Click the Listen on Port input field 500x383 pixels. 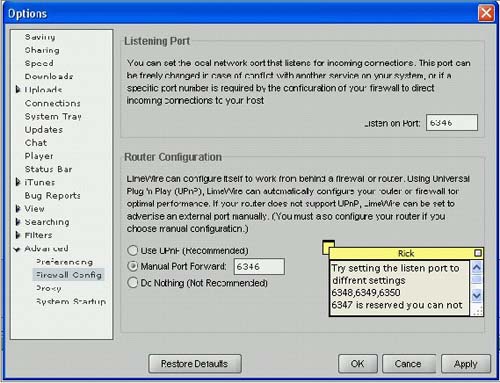coord(452,122)
